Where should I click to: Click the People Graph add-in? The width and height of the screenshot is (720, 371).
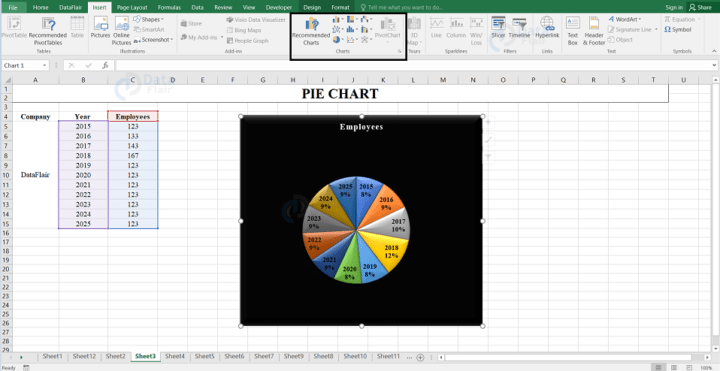click(x=248, y=41)
